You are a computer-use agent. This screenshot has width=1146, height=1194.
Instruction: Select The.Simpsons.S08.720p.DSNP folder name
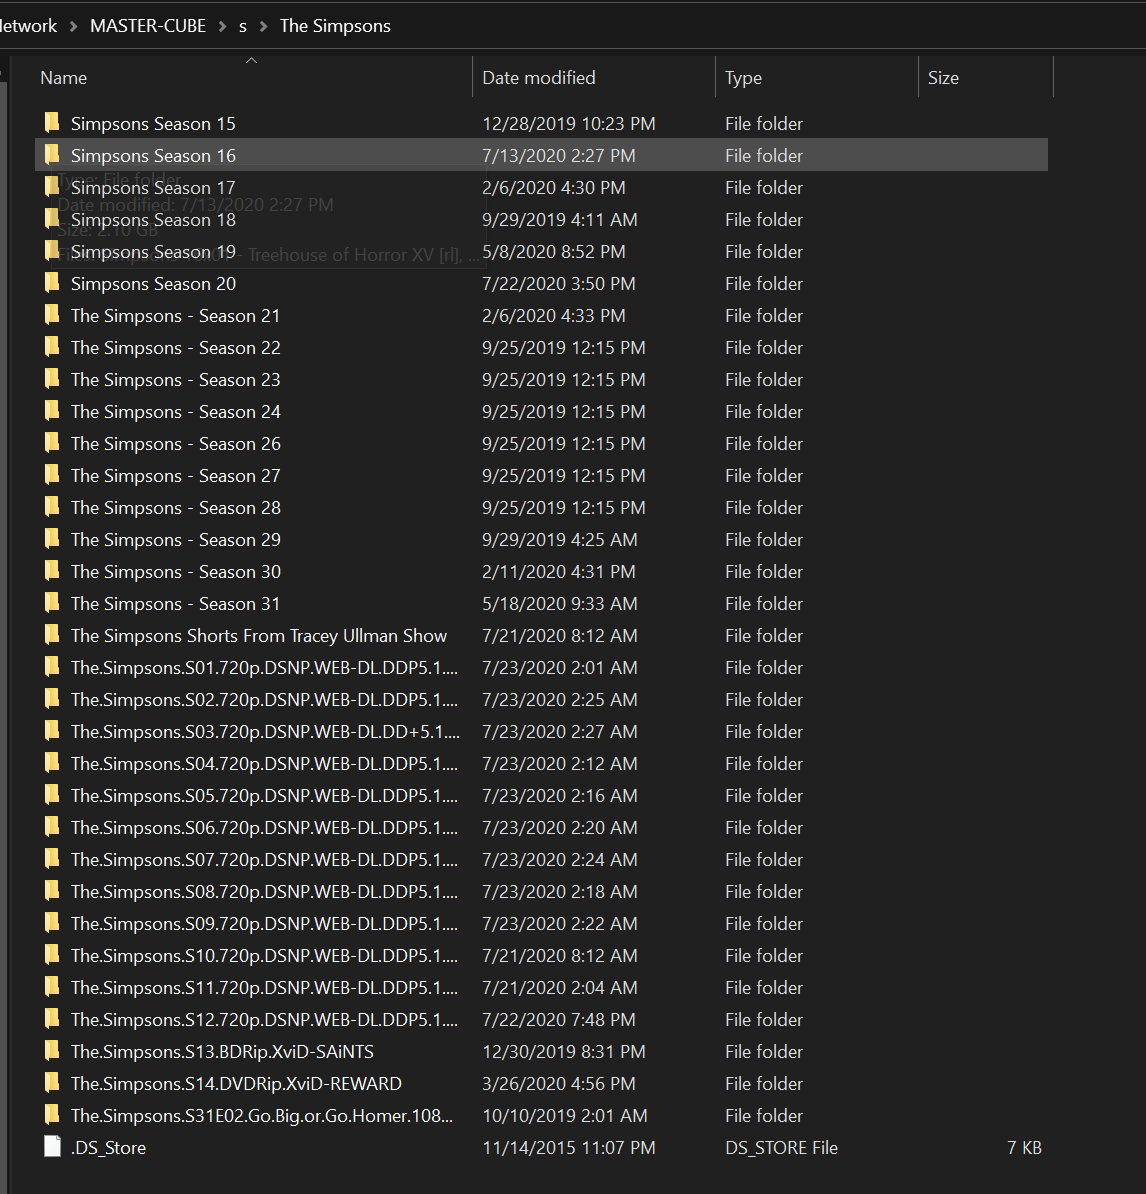(x=264, y=891)
